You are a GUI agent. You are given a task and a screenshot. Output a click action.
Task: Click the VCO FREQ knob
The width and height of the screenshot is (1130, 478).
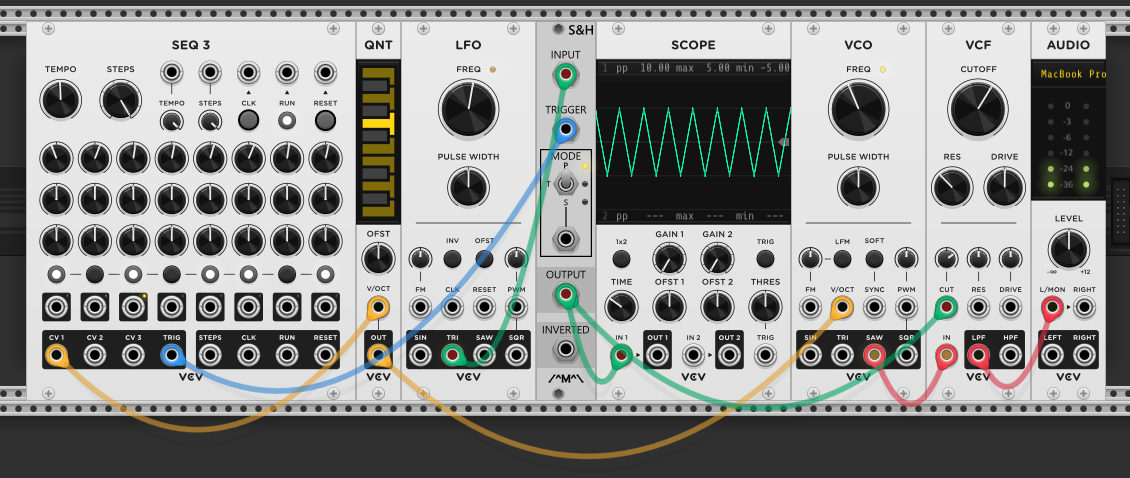pyautogui.click(x=858, y=110)
